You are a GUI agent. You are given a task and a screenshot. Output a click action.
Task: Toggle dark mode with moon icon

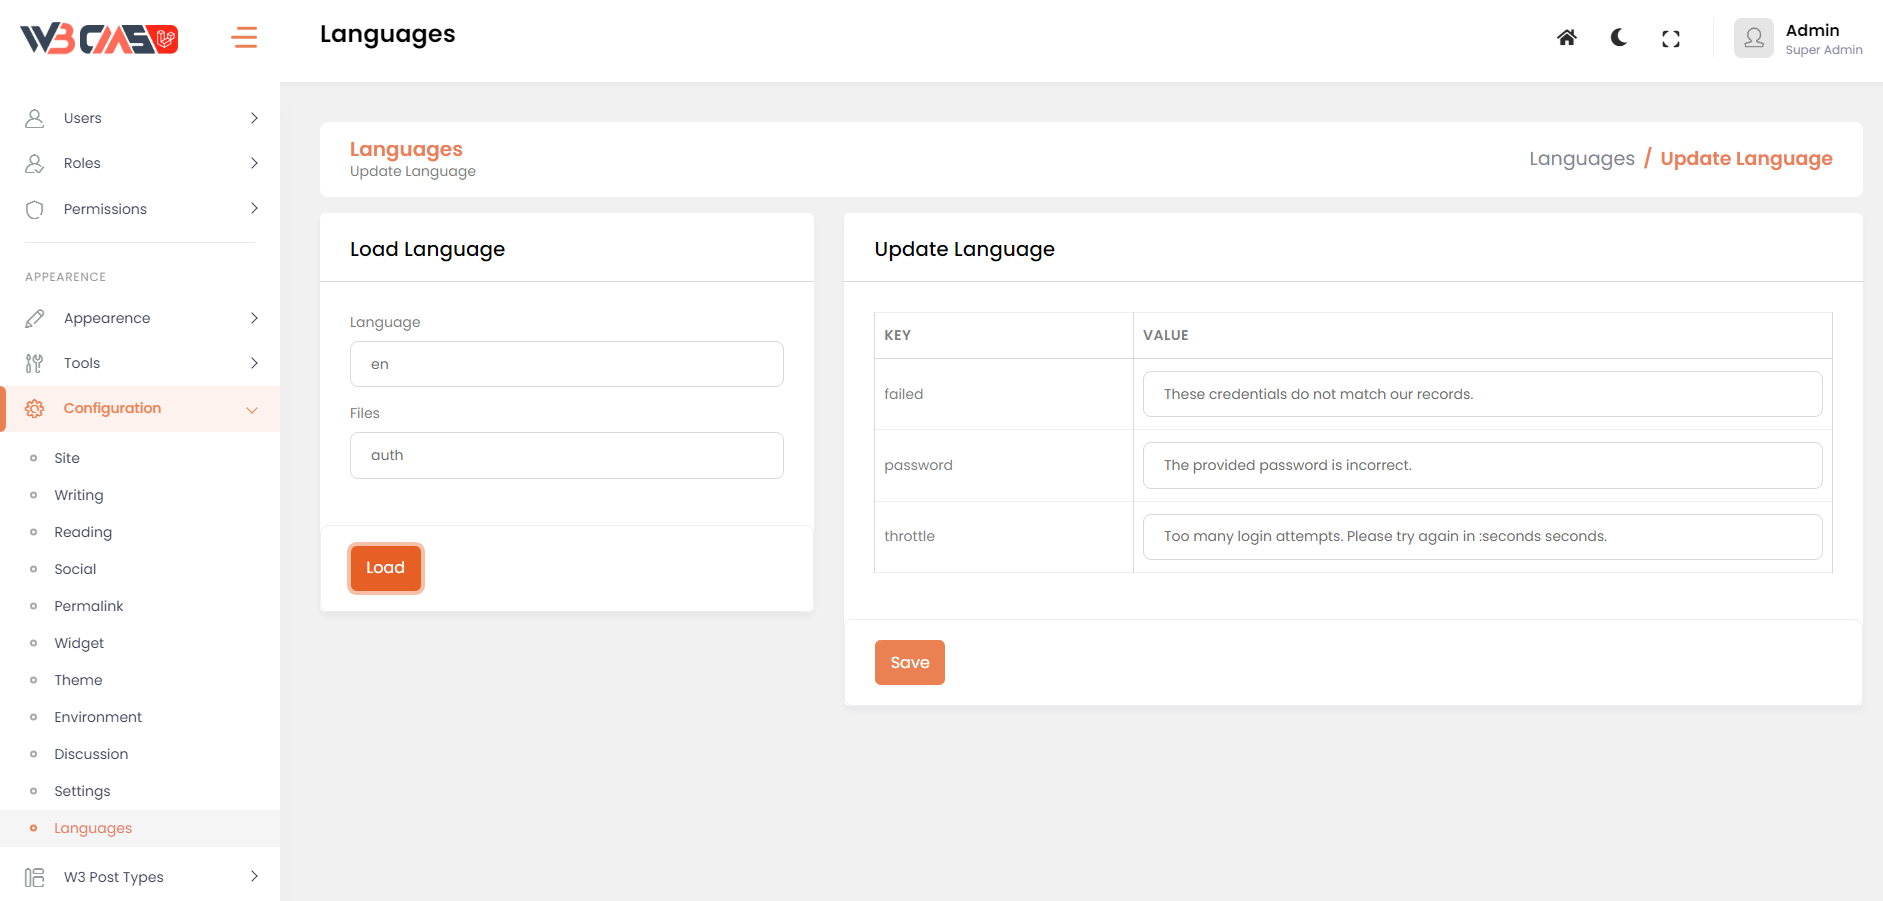[1618, 38]
